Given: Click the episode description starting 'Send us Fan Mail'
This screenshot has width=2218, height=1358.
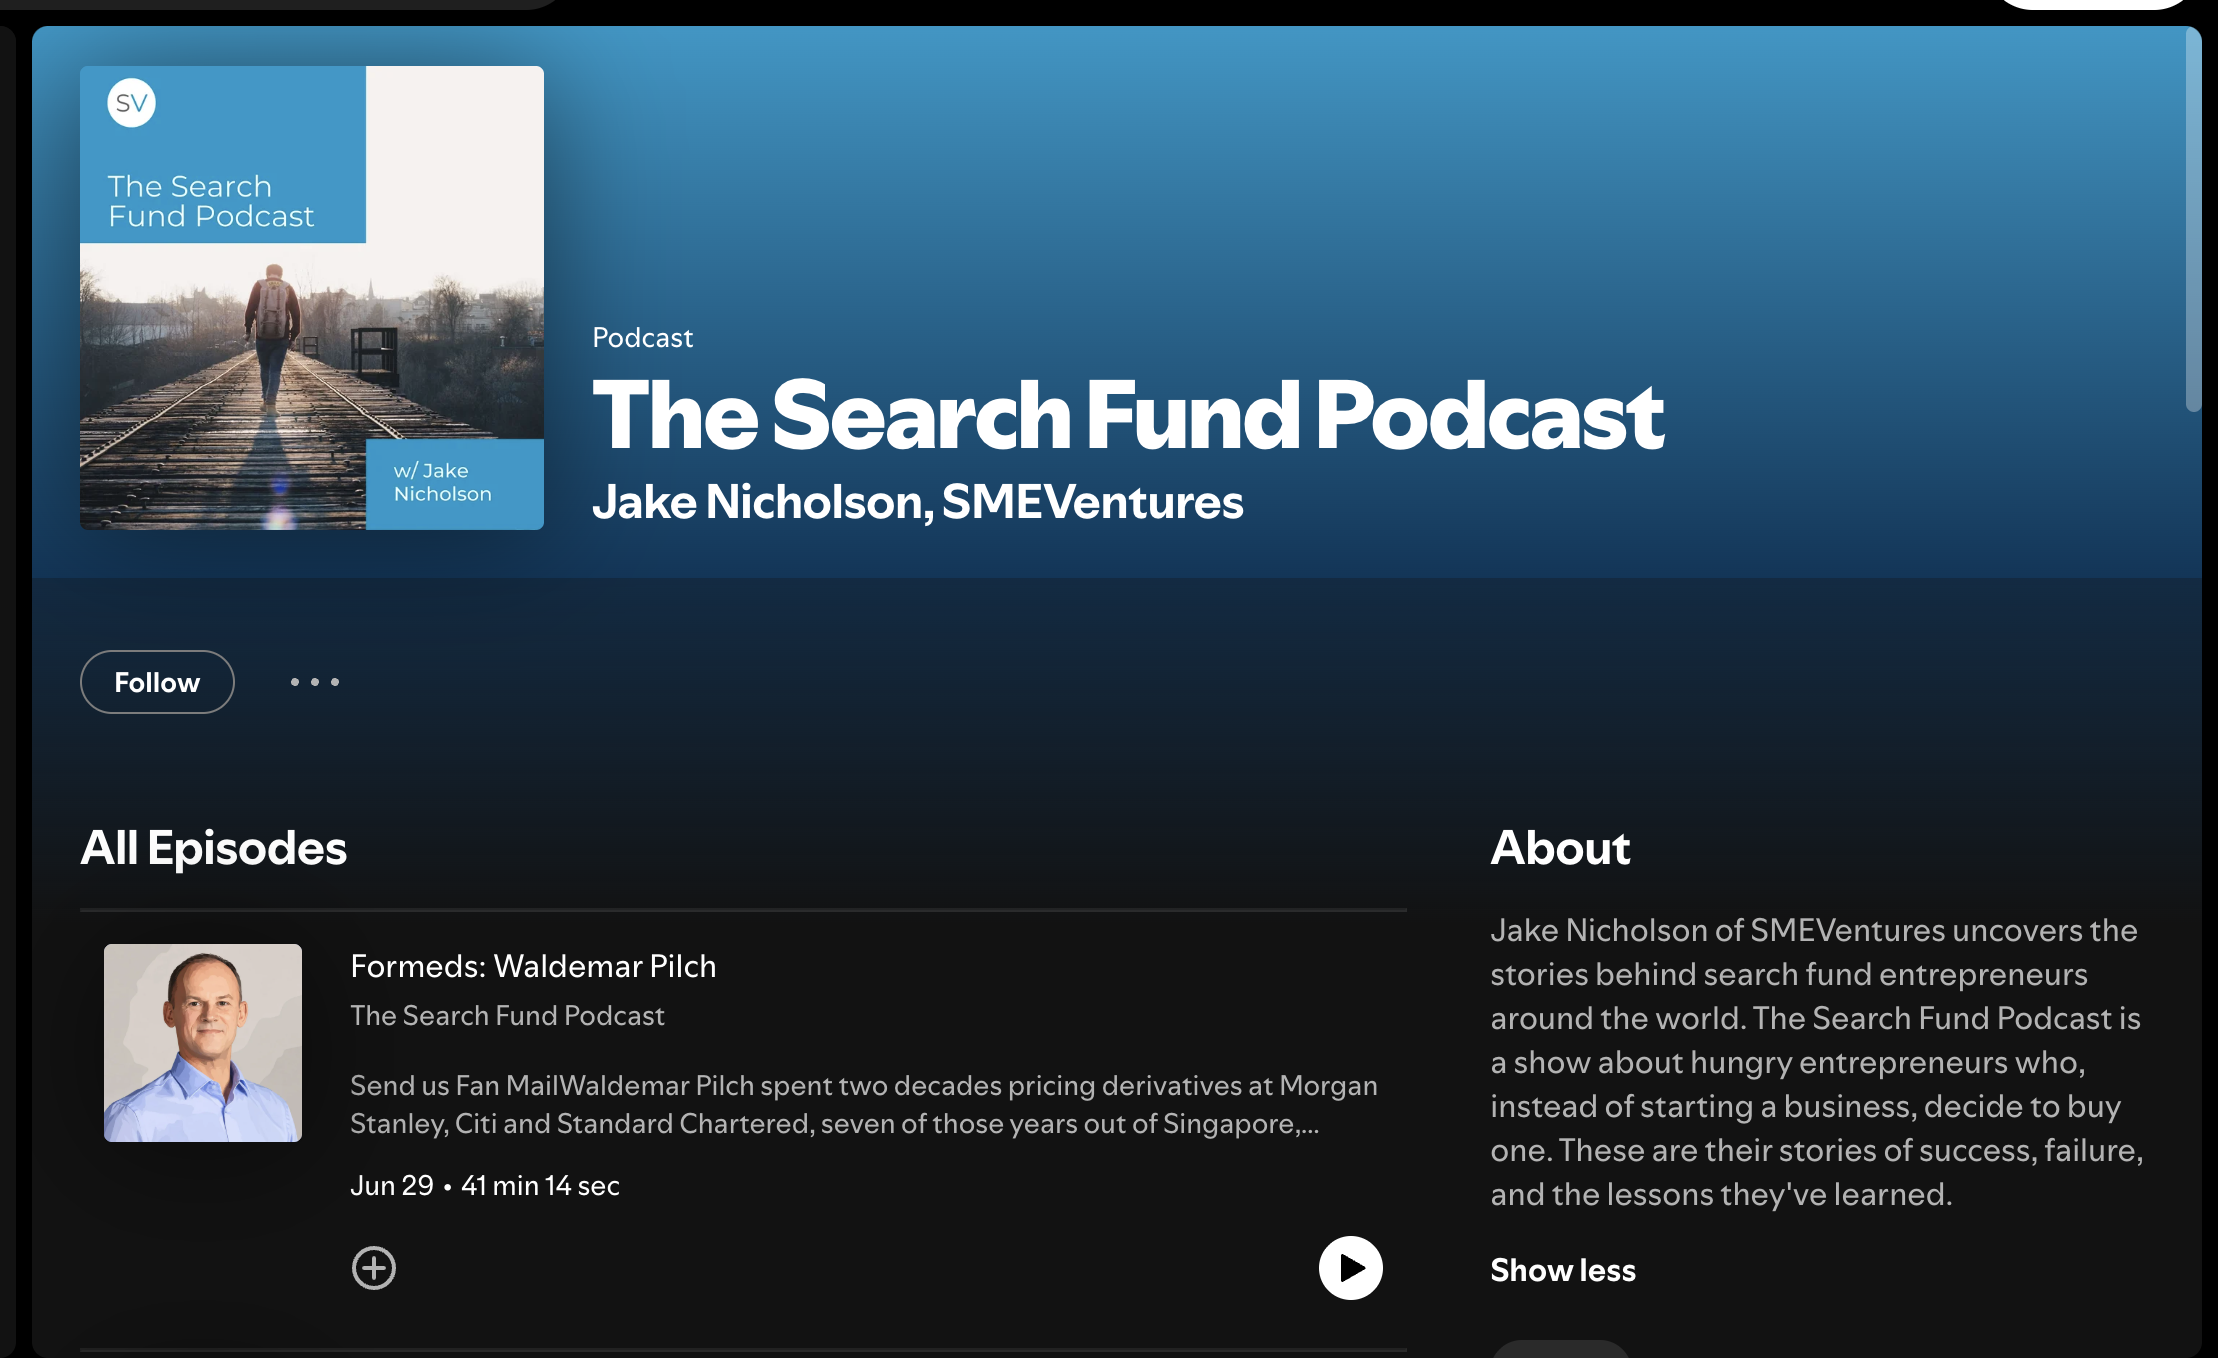Looking at the screenshot, I should [x=864, y=1104].
